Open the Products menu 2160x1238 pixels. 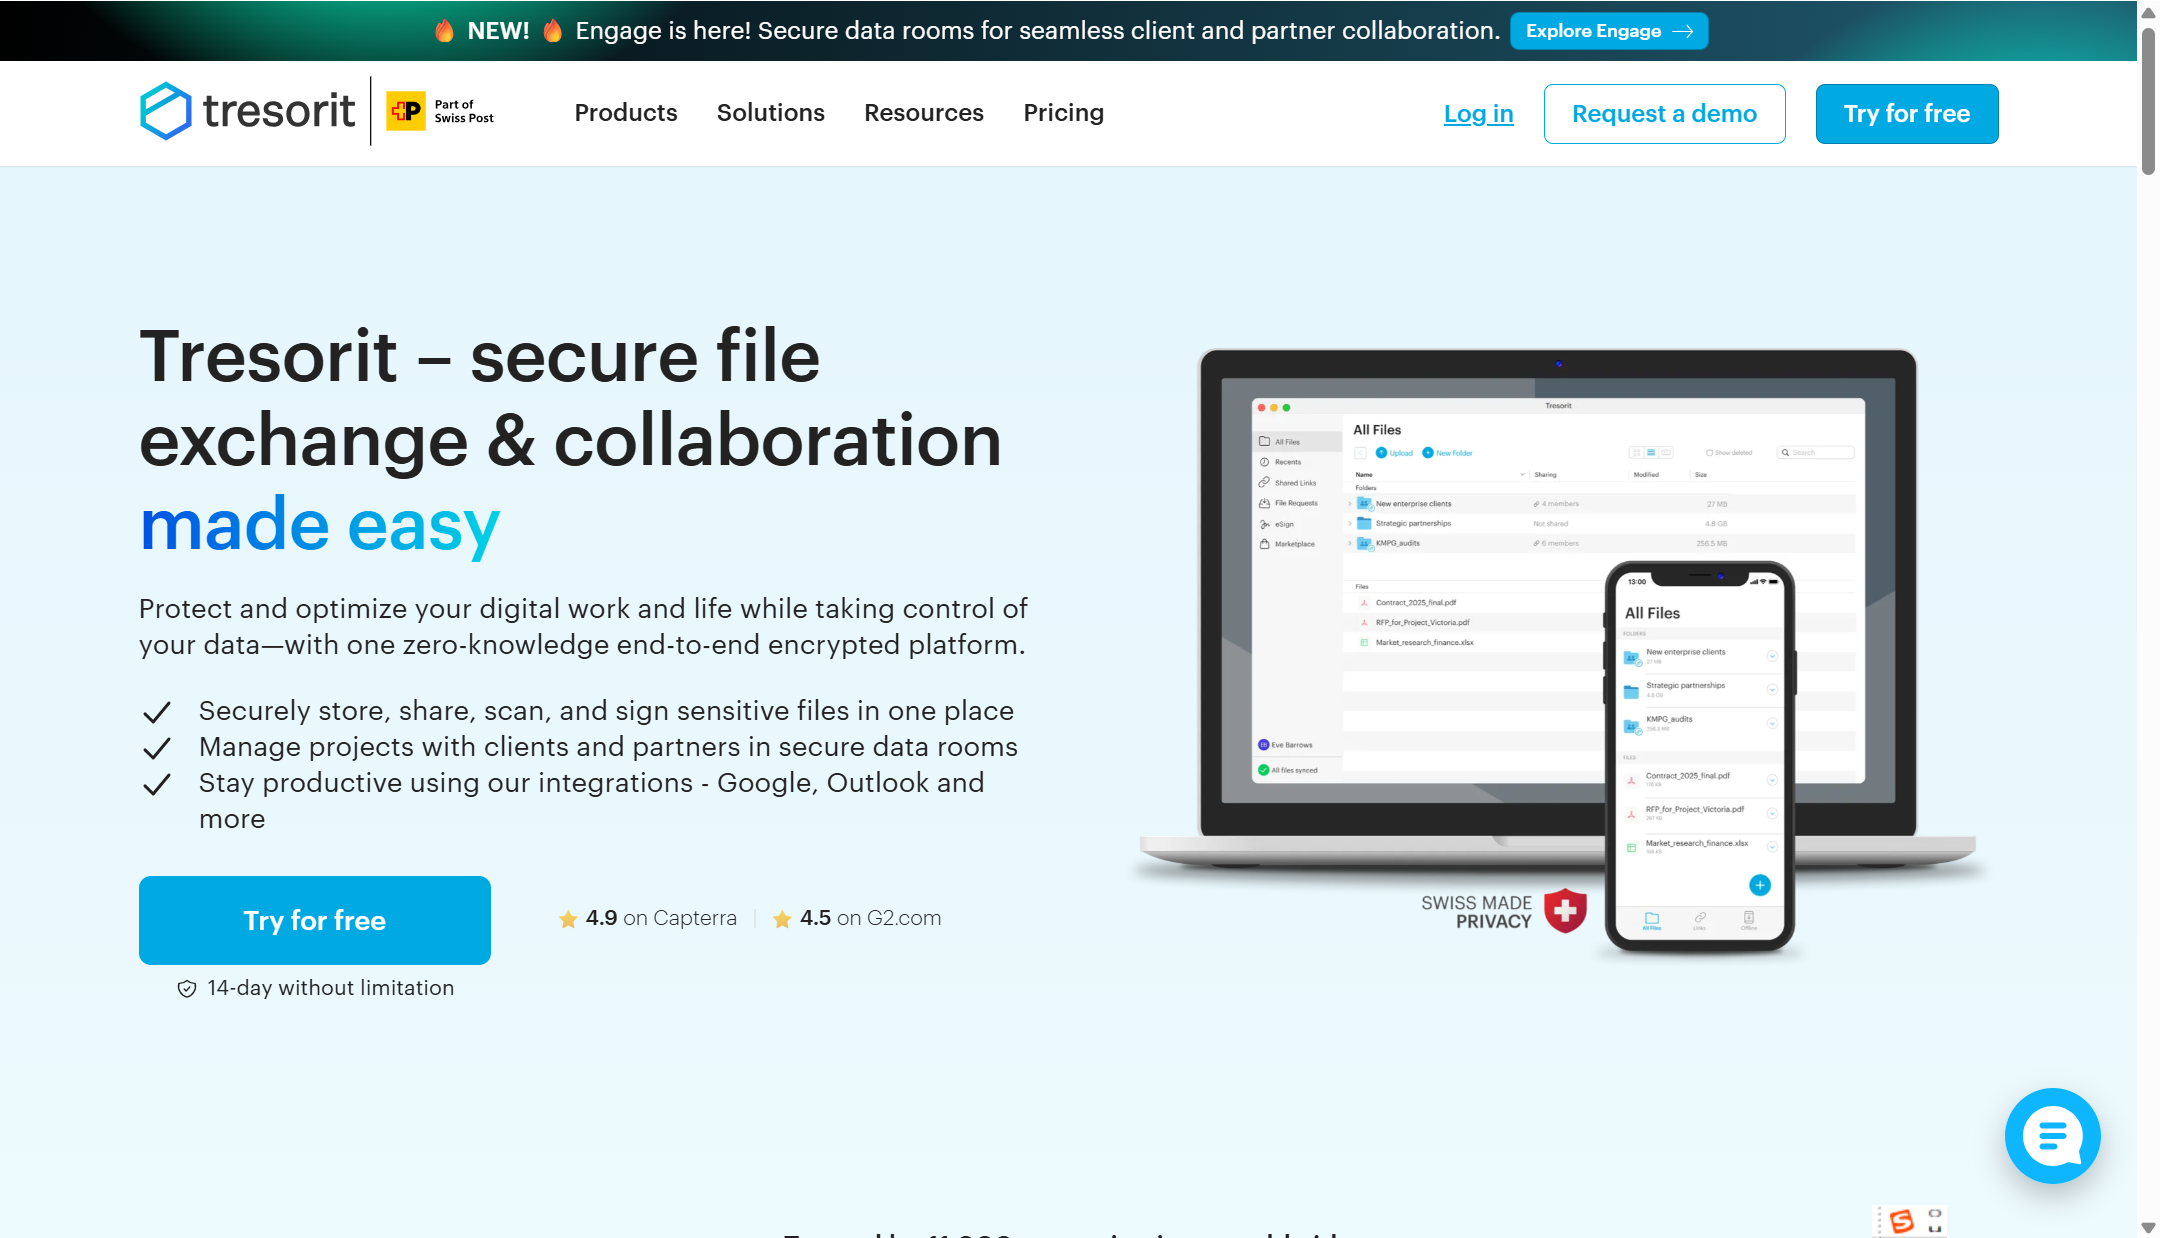[x=626, y=113]
